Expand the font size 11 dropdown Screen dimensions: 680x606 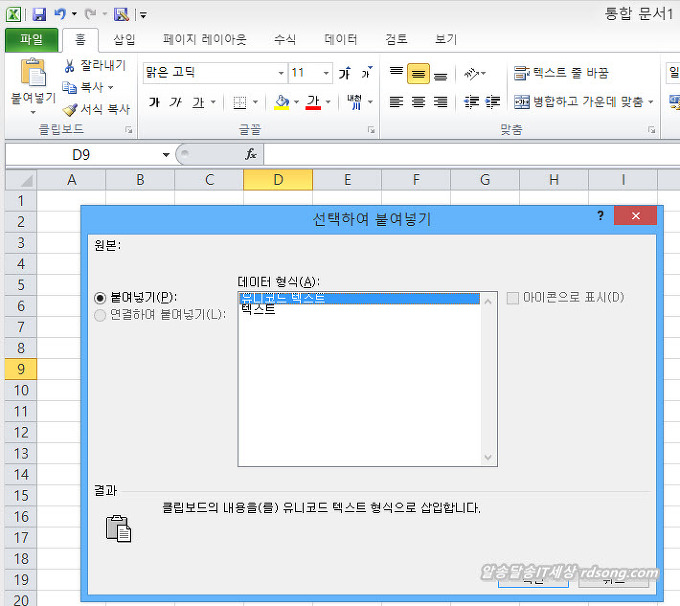click(326, 73)
